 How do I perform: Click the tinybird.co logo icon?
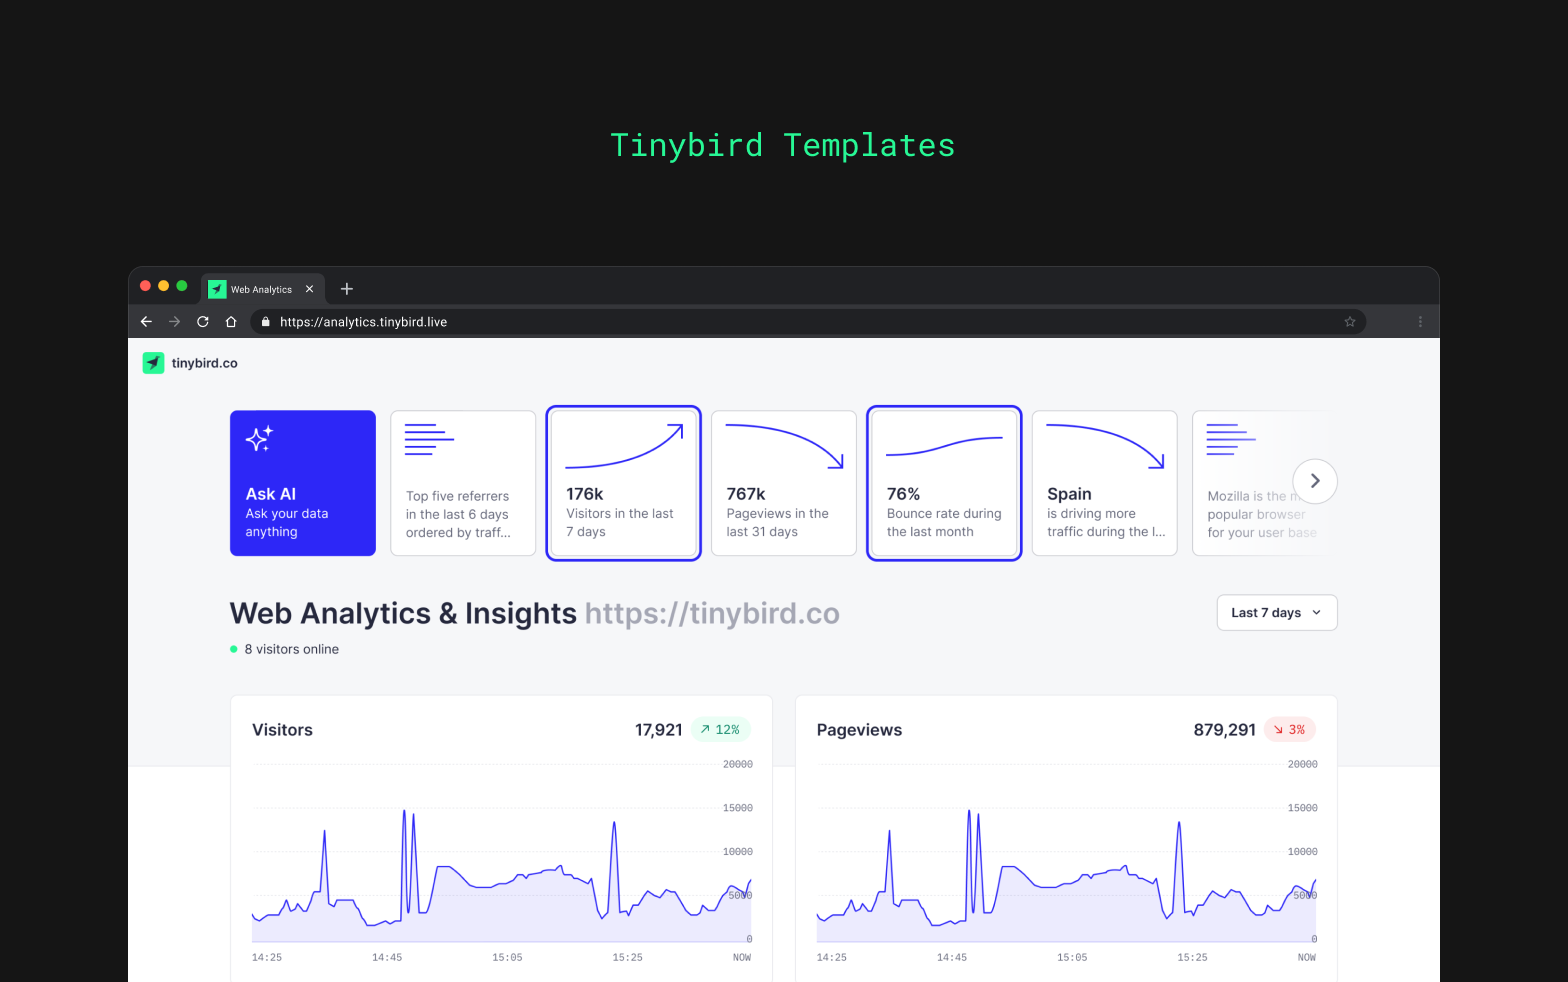click(x=153, y=363)
